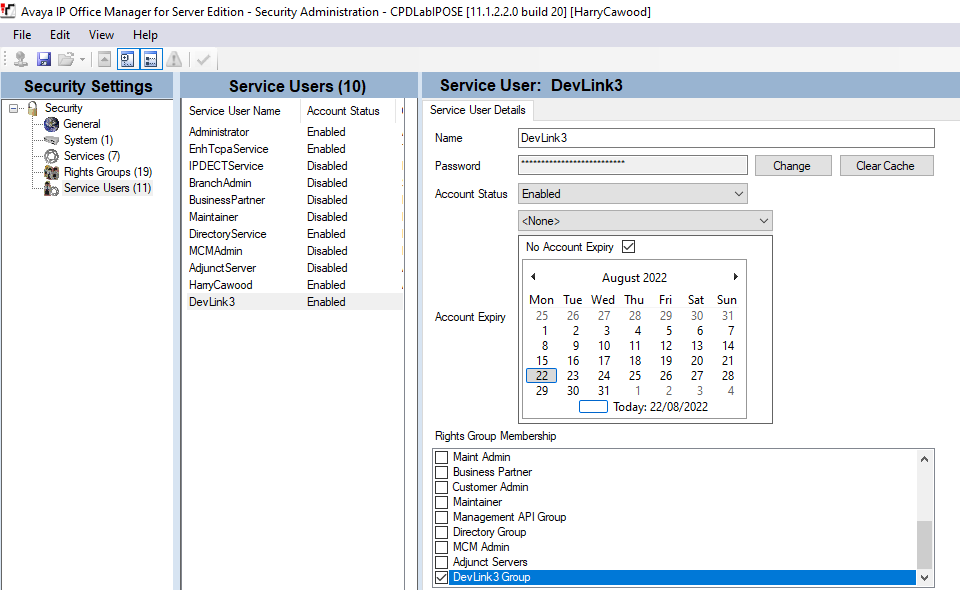This screenshot has width=960, height=590.
Task: Select DevLink3 row in service users list
Action: (294, 302)
